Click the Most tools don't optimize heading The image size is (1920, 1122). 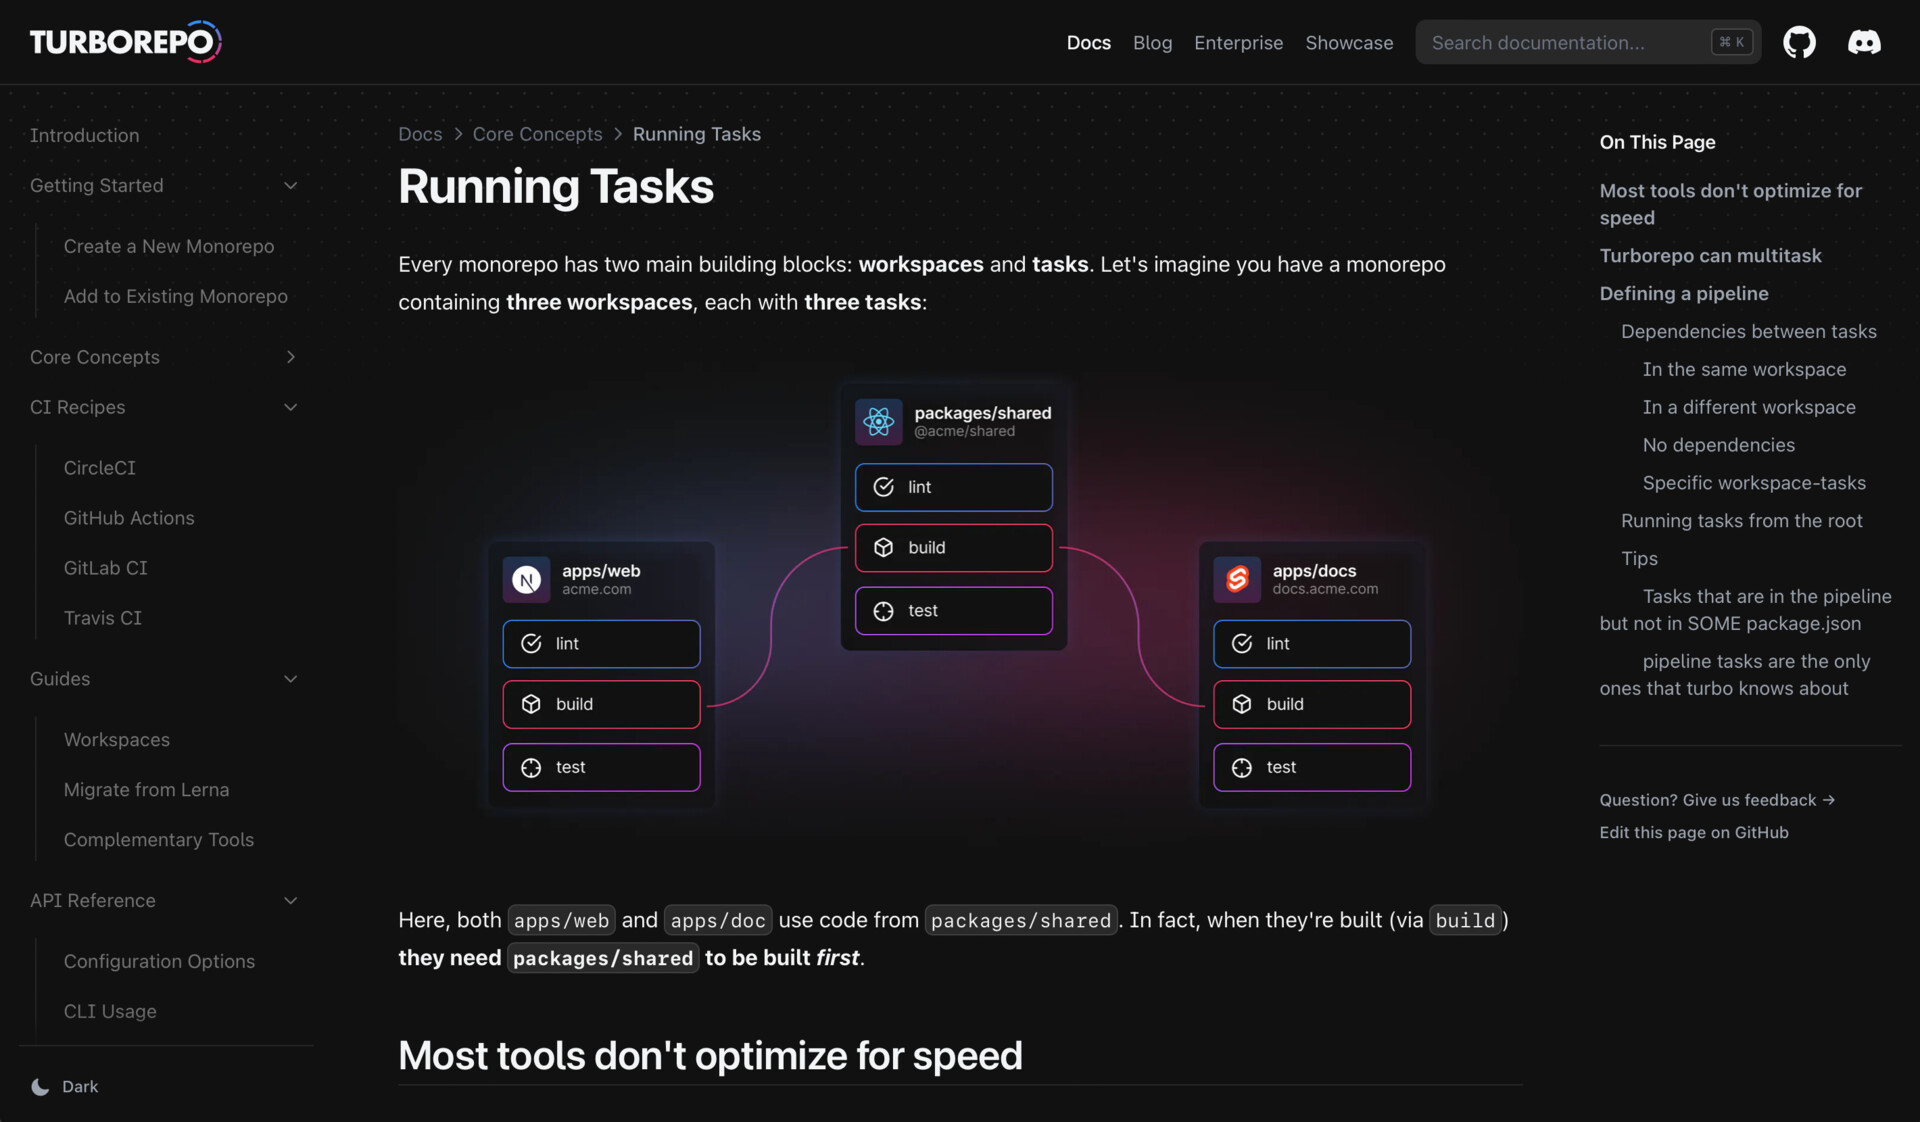click(710, 1056)
